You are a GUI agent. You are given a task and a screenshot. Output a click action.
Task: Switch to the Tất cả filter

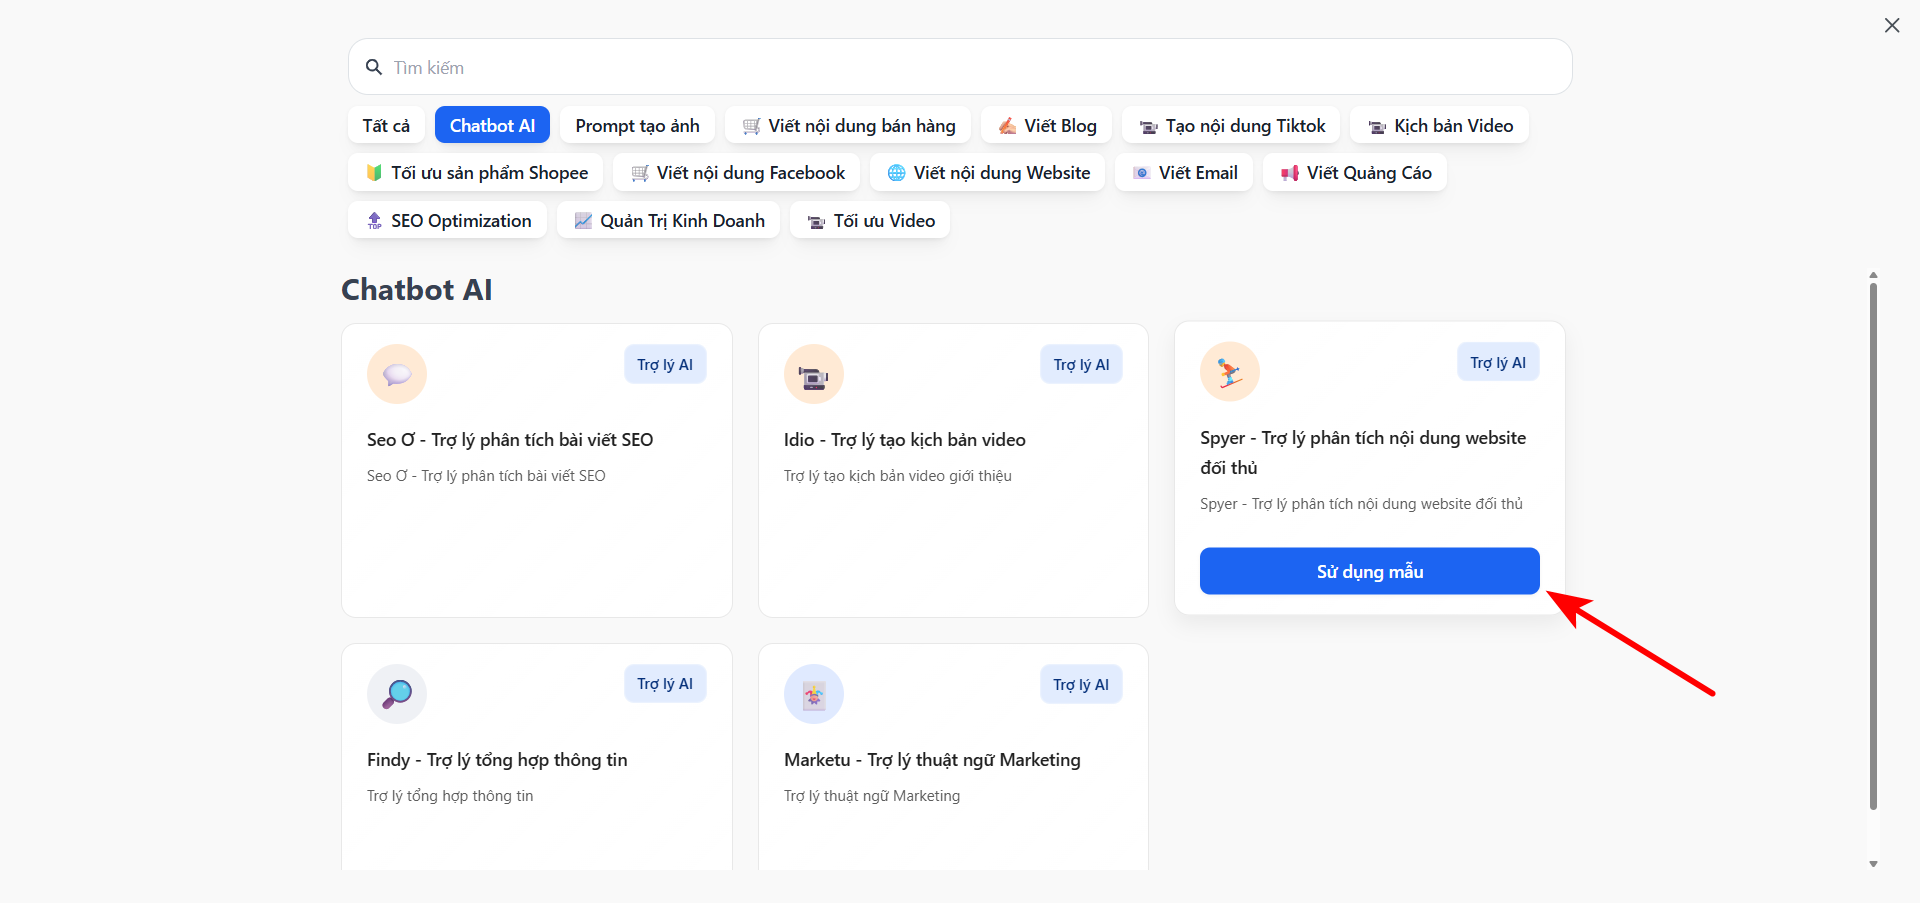386,126
